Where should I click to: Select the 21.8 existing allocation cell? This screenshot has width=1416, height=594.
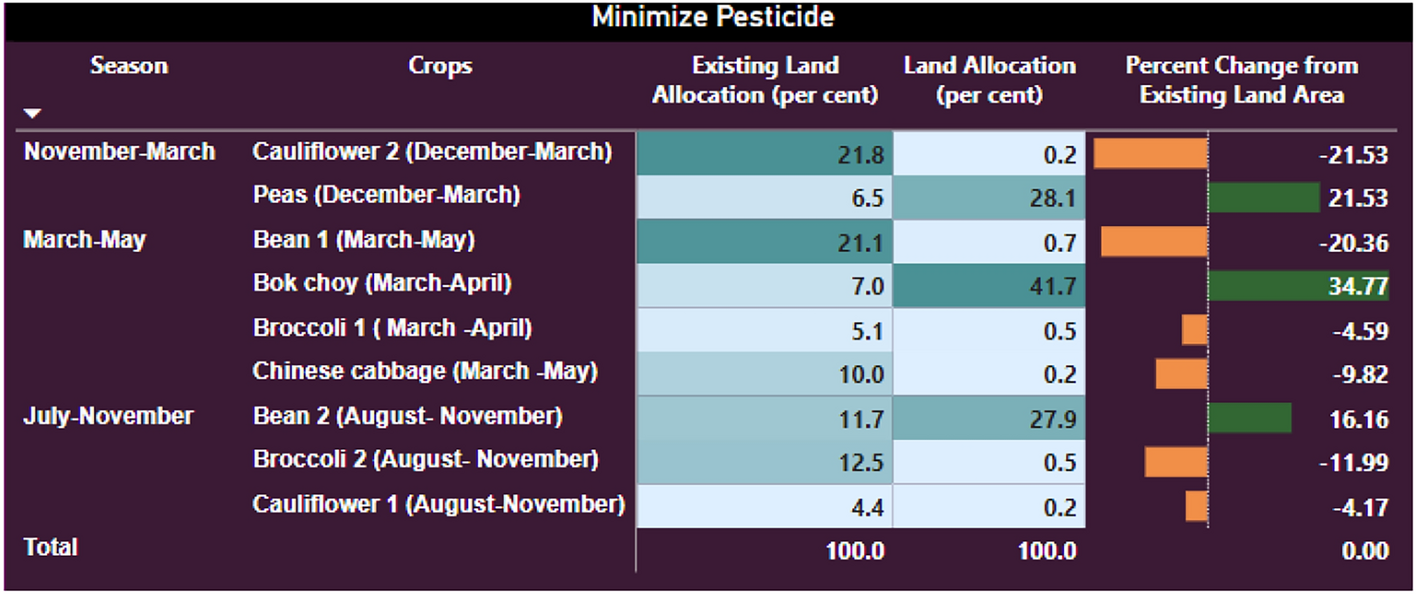765,154
